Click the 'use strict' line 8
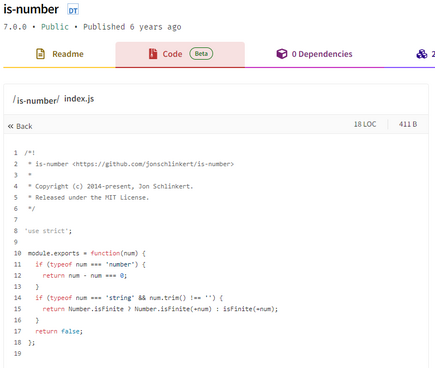The image size is (435, 368). [48, 231]
